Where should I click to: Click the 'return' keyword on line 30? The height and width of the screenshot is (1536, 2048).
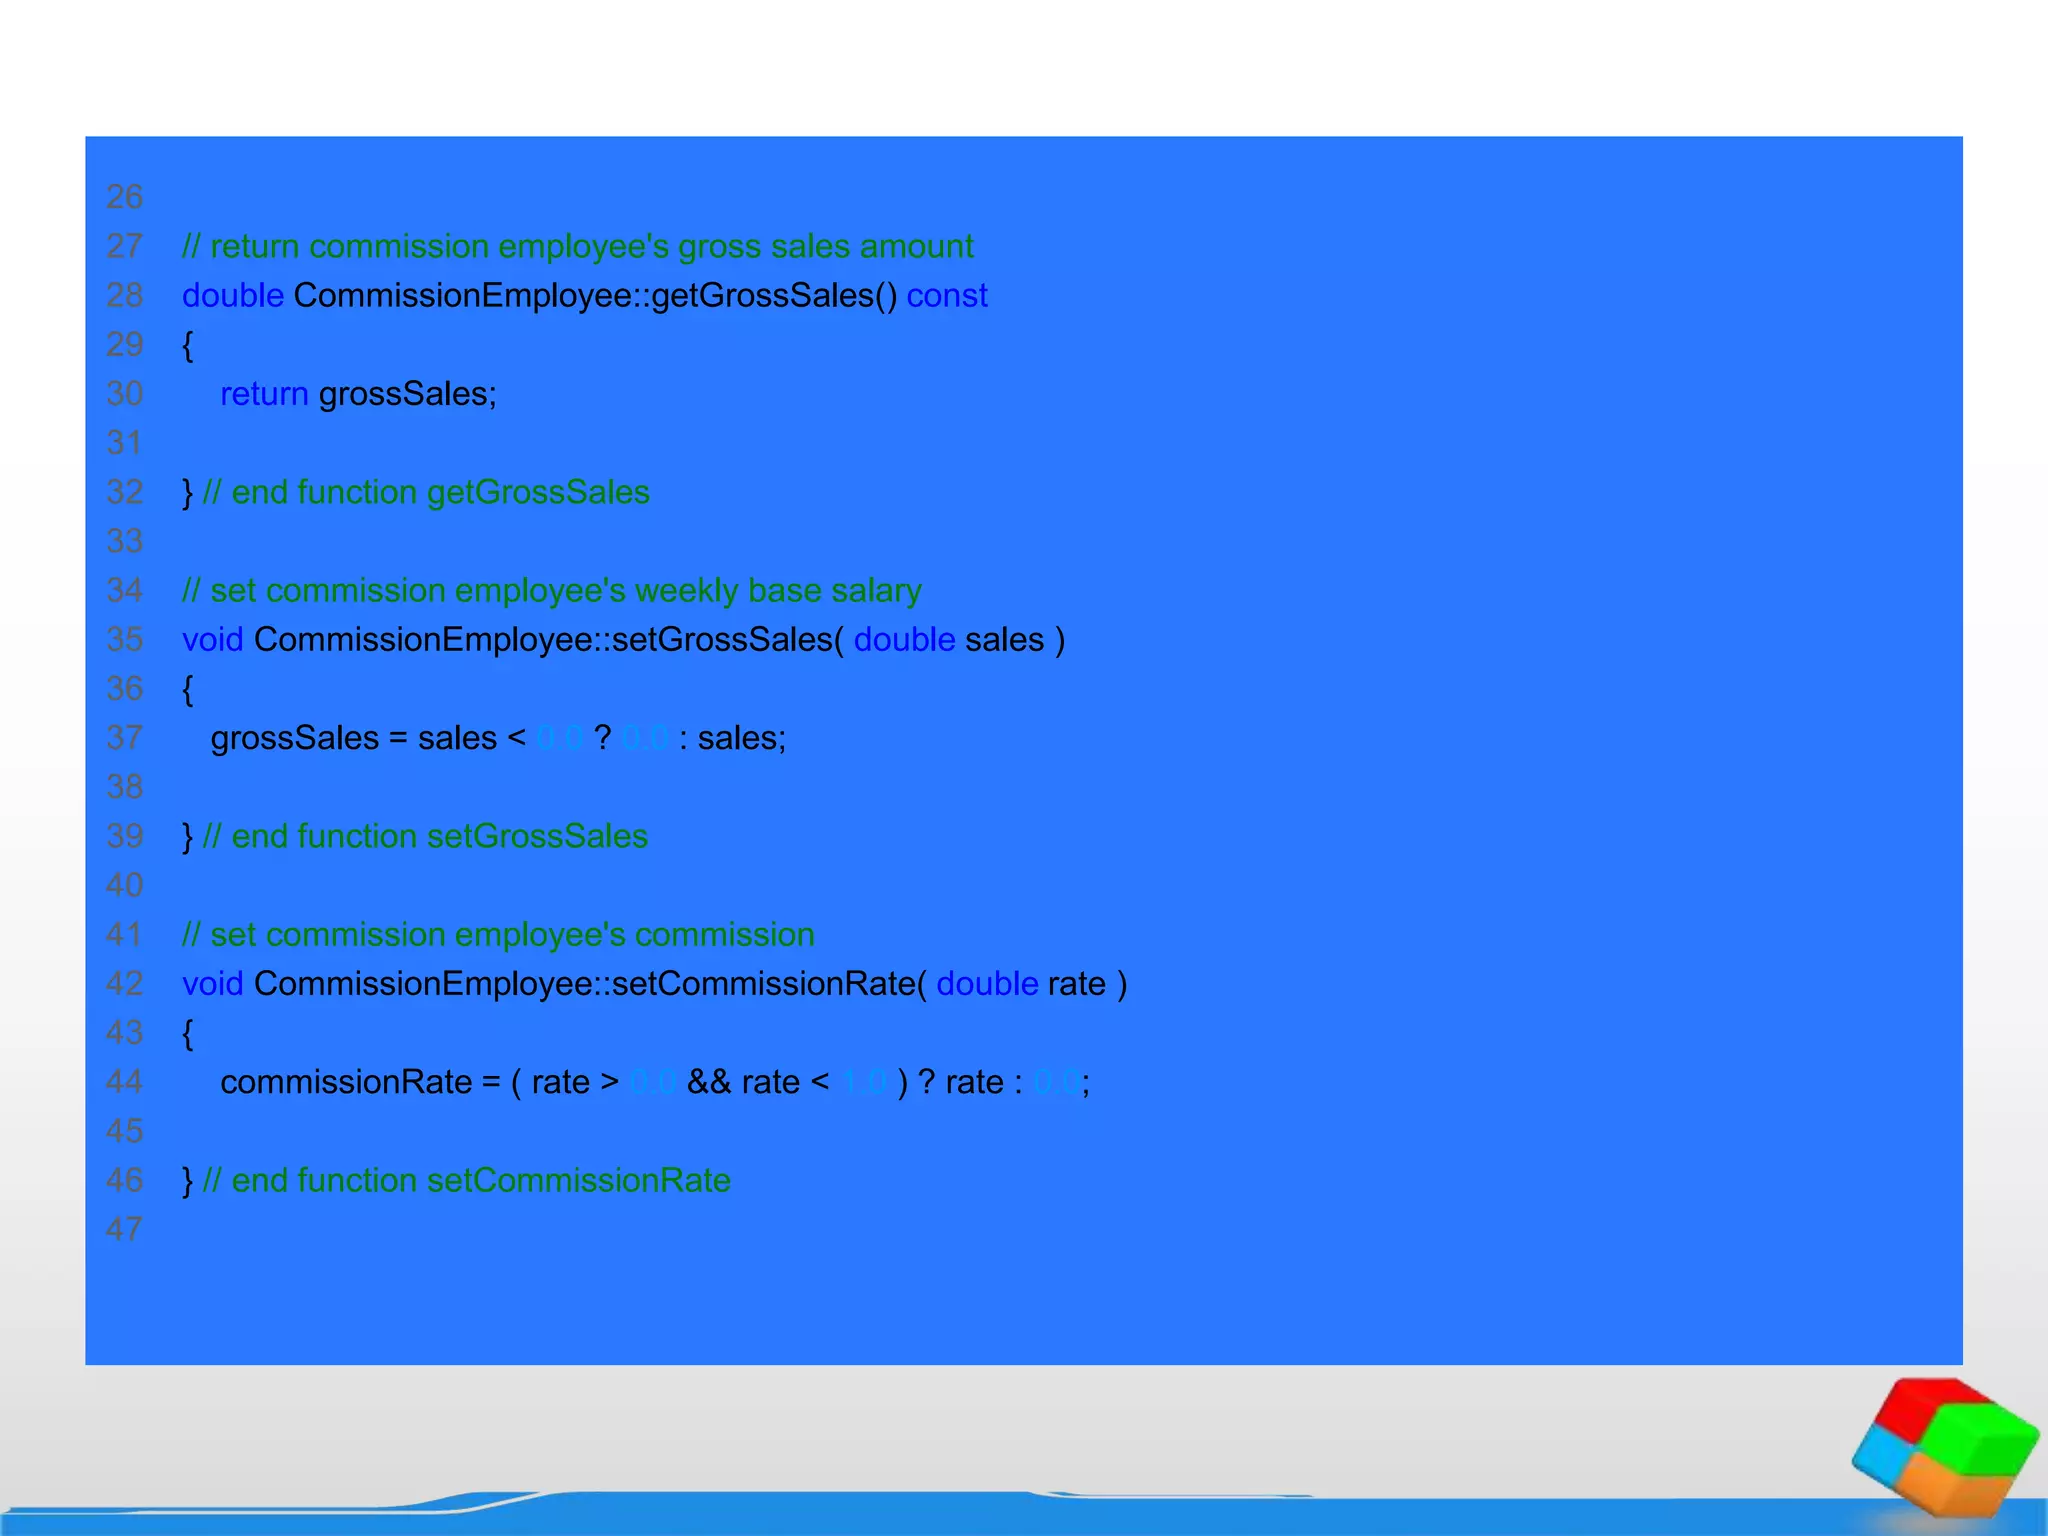click(x=264, y=394)
